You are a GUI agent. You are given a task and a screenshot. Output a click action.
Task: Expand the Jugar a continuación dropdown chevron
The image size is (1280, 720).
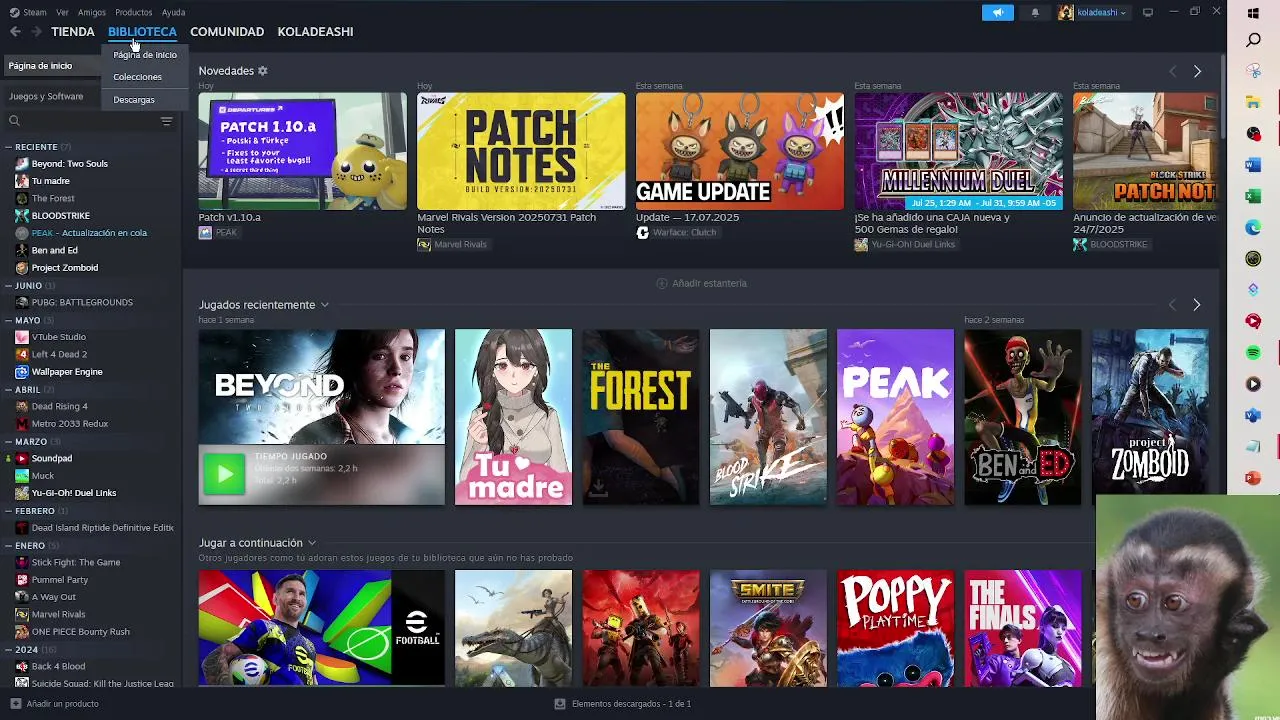(x=312, y=543)
